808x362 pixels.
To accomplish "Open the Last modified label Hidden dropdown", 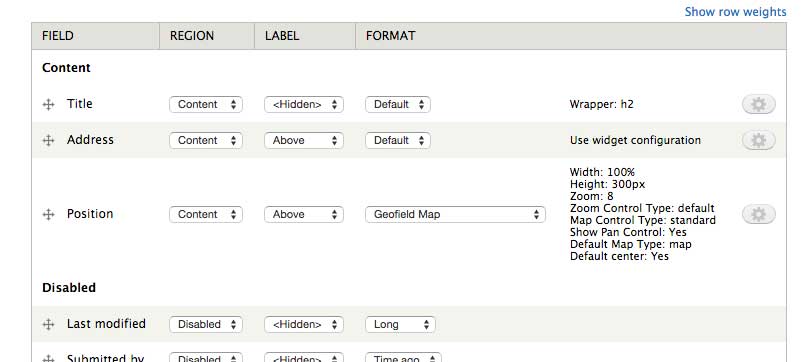I will [304, 324].
